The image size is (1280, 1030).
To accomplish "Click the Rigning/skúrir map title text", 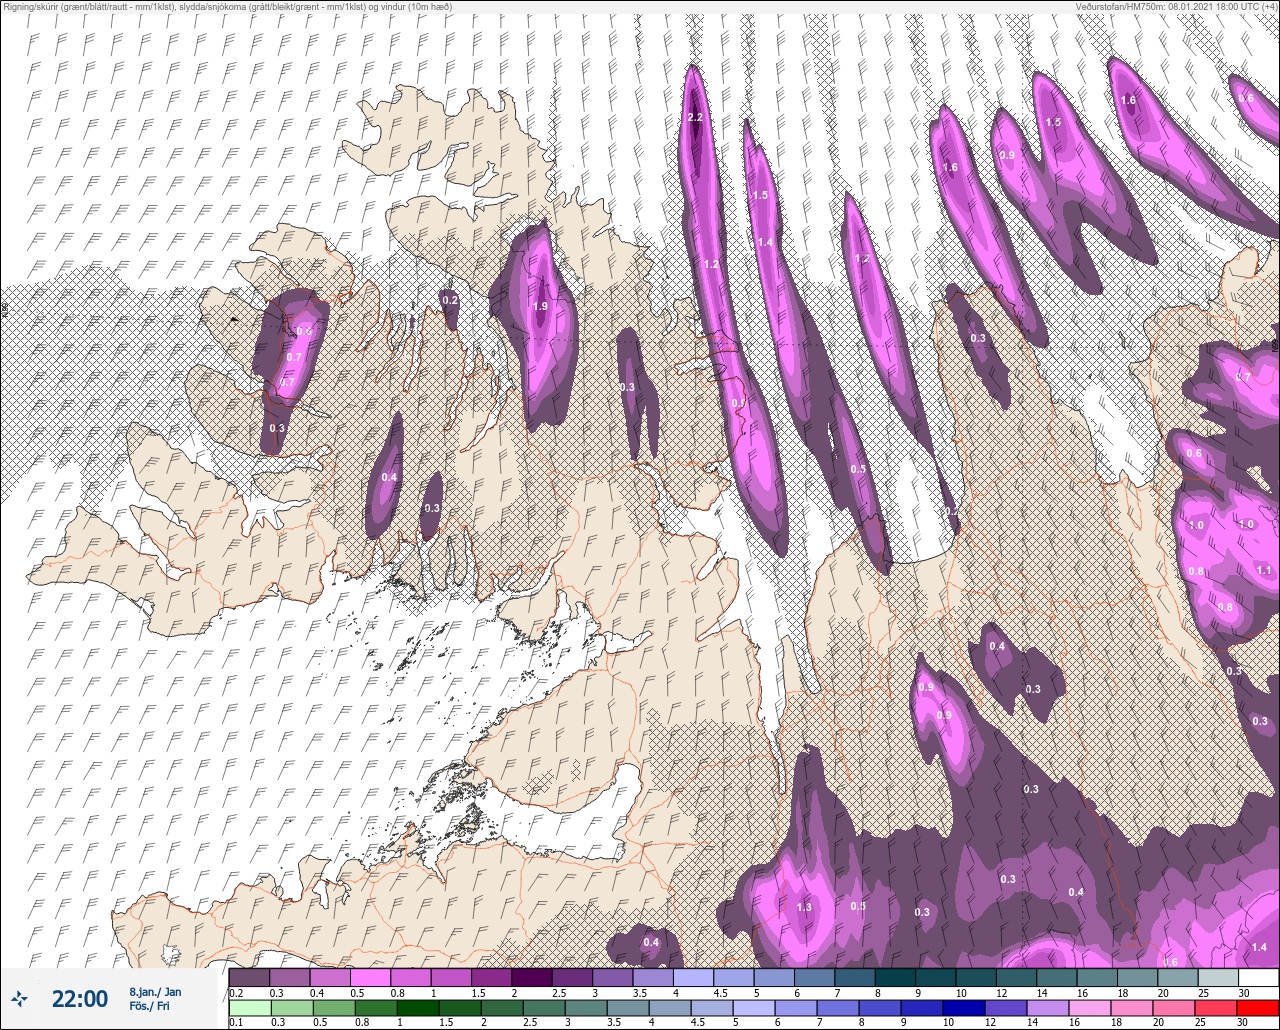I will pyautogui.click(x=226, y=7).
